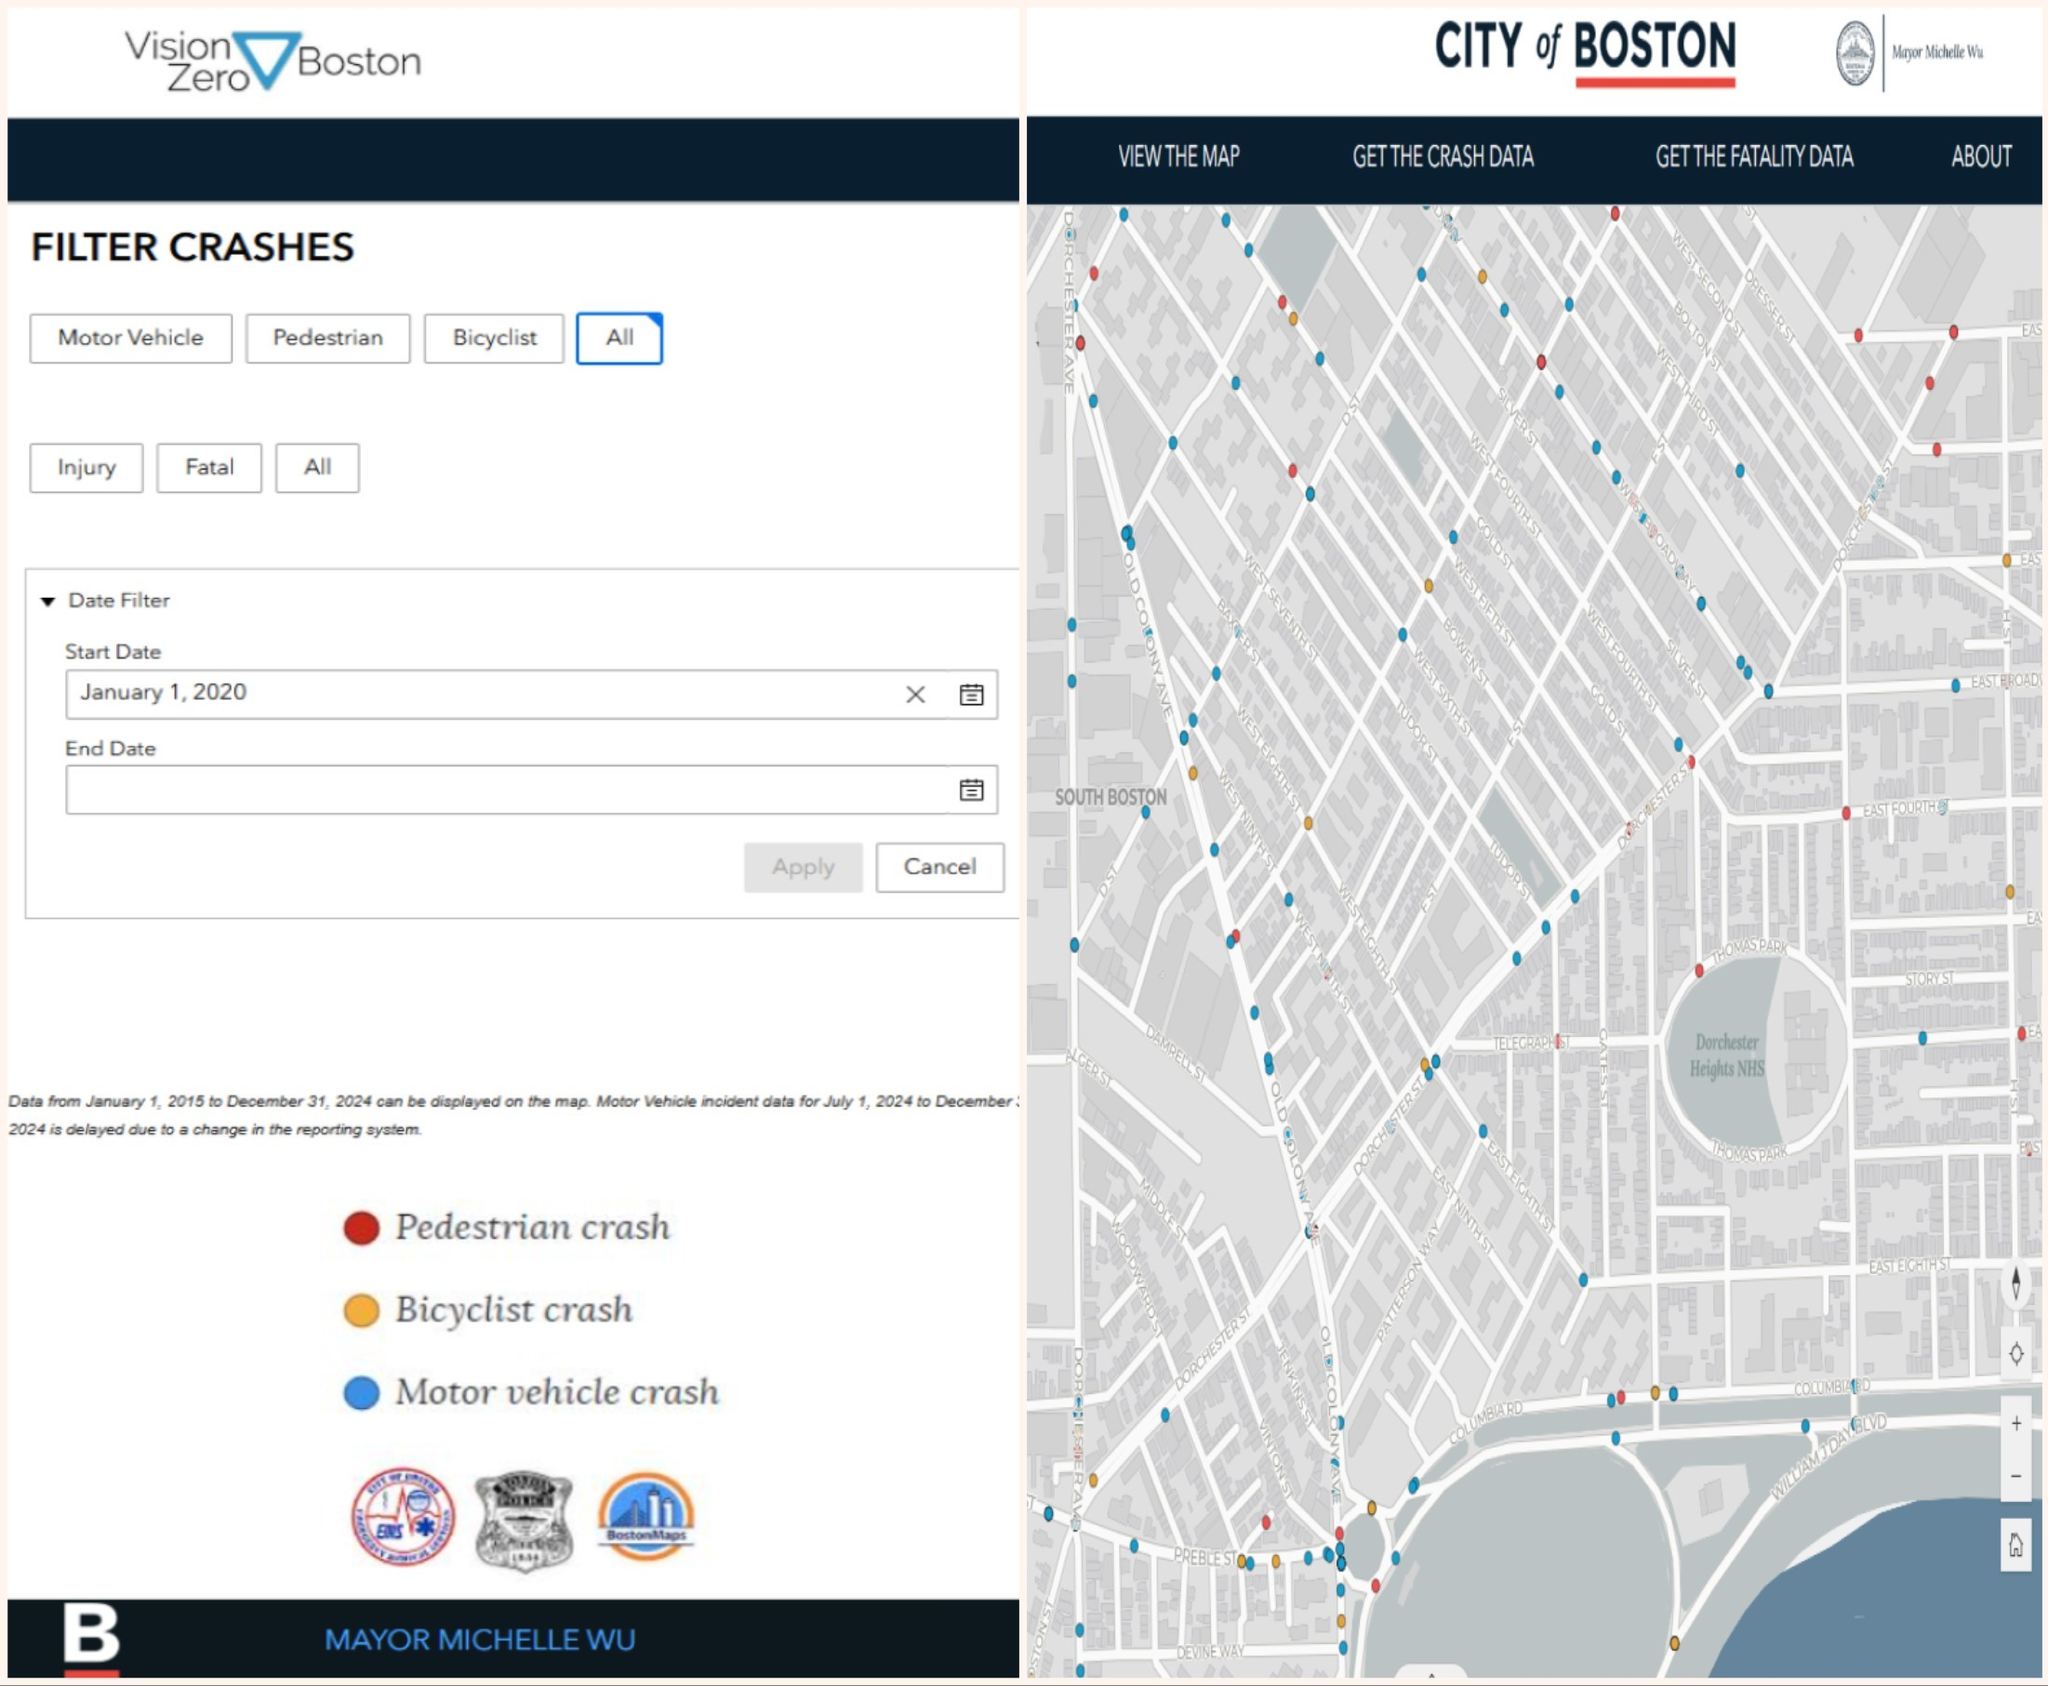The height and width of the screenshot is (1686, 2048).
Task: Click the Cancel button
Action: click(x=940, y=867)
